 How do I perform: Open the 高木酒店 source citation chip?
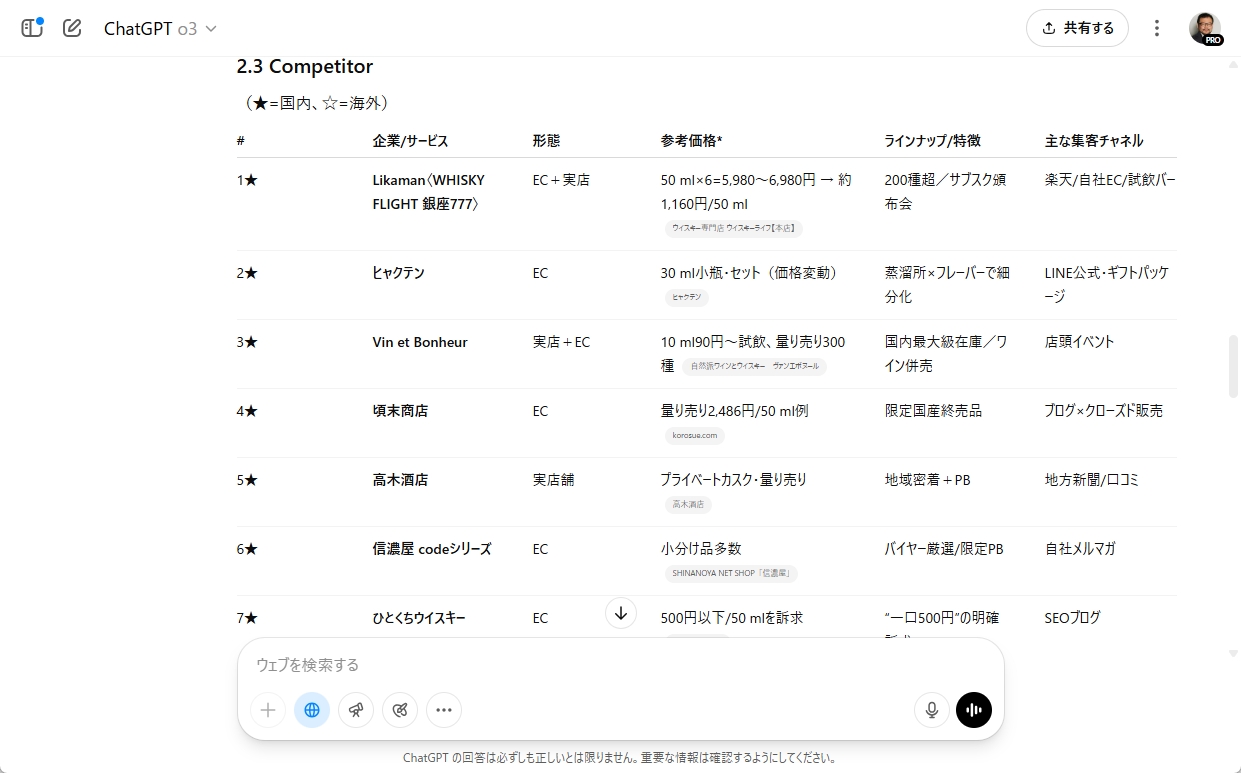pyautogui.click(x=688, y=504)
